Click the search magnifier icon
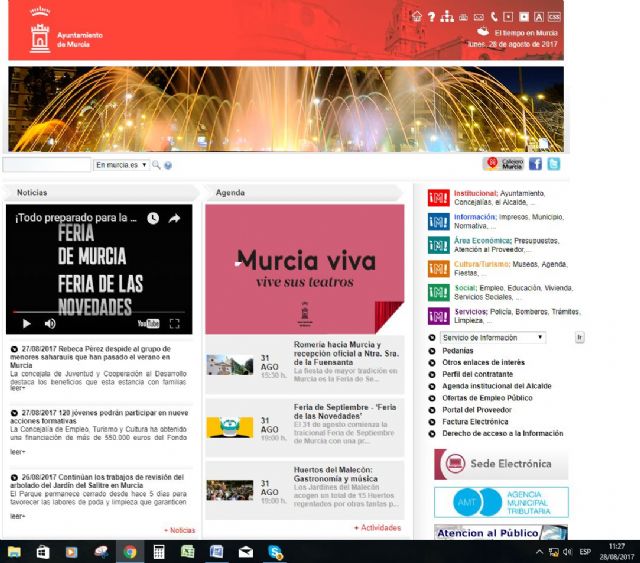The image size is (640, 563). point(157,165)
